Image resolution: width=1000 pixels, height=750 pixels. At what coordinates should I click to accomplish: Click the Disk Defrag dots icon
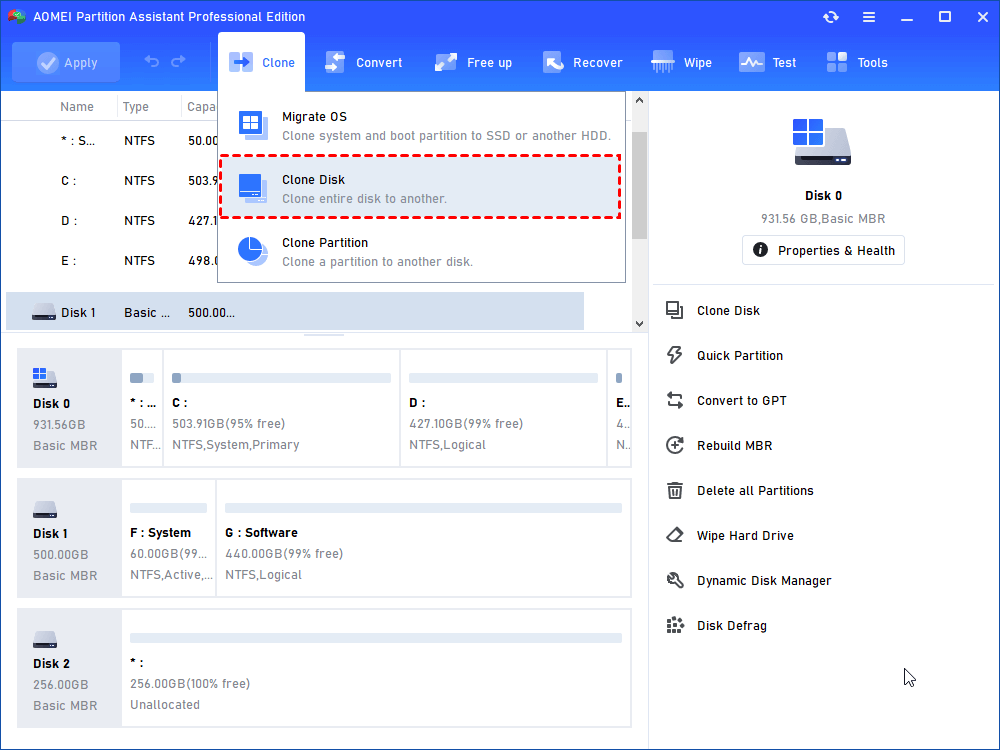(x=675, y=626)
